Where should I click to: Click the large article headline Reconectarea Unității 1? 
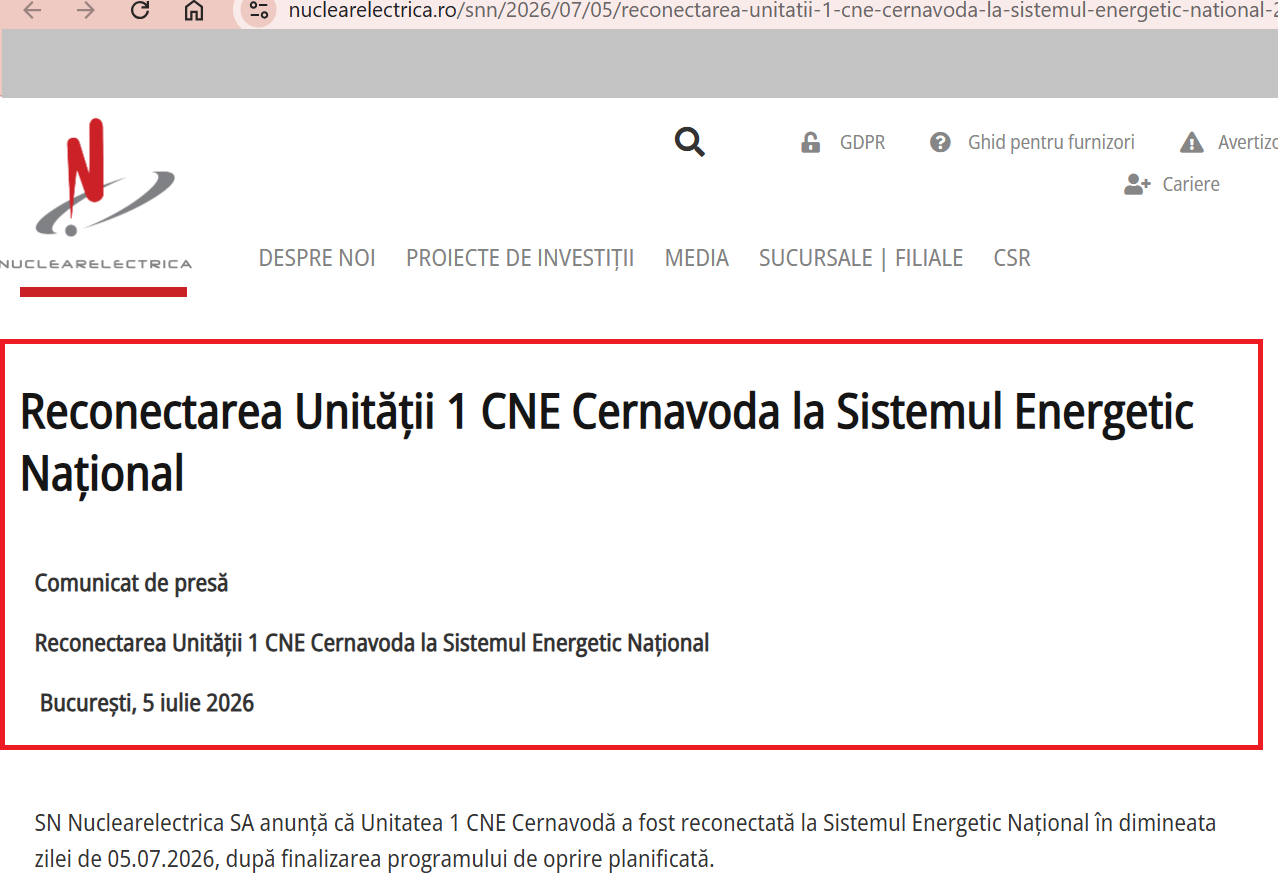click(x=607, y=443)
